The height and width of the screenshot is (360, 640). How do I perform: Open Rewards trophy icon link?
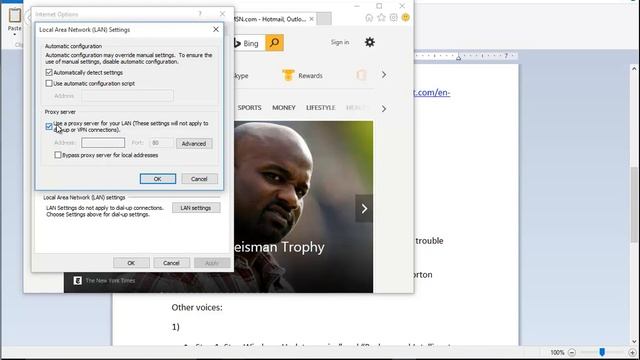(x=288, y=76)
